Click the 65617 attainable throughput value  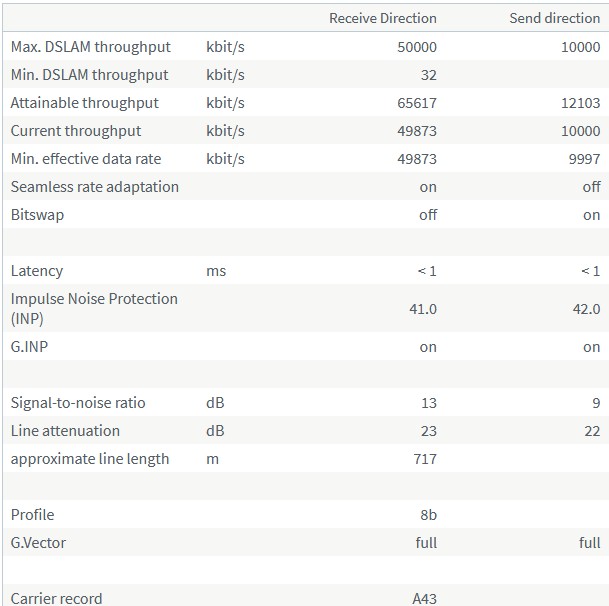pos(417,103)
